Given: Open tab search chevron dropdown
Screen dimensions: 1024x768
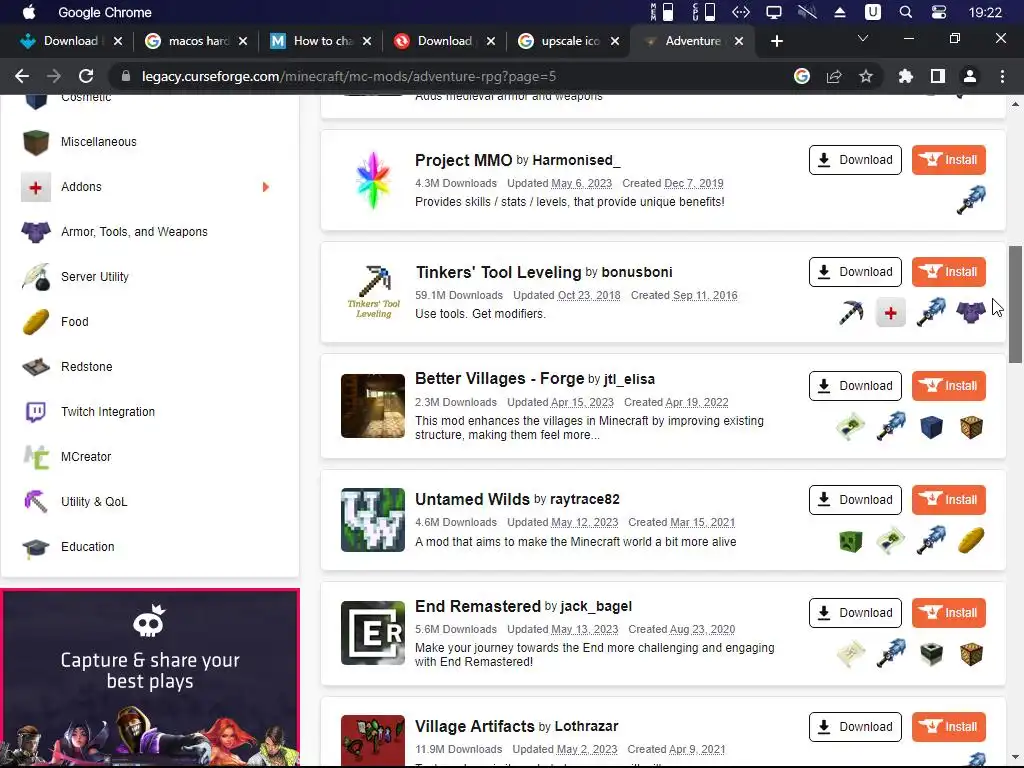Looking at the screenshot, I should (863, 39).
